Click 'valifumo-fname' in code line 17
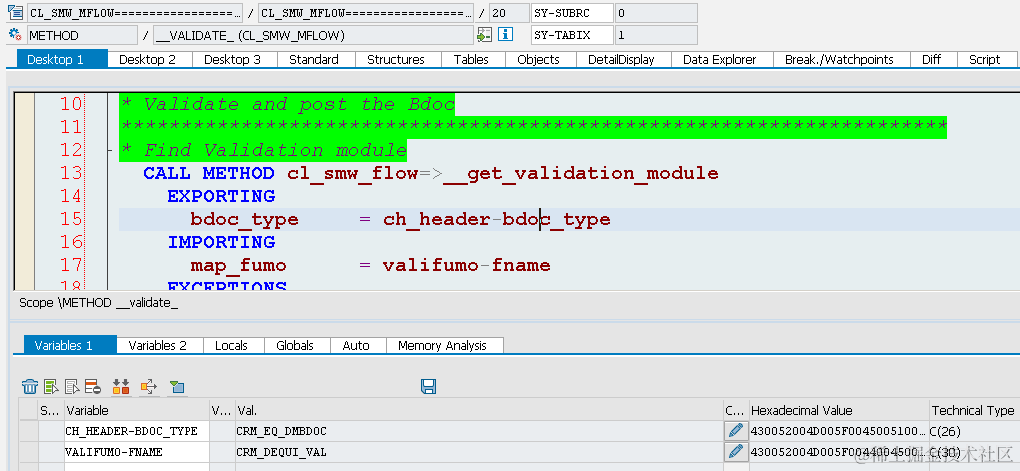This screenshot has width=1020, height=471. tap(466, 265)
